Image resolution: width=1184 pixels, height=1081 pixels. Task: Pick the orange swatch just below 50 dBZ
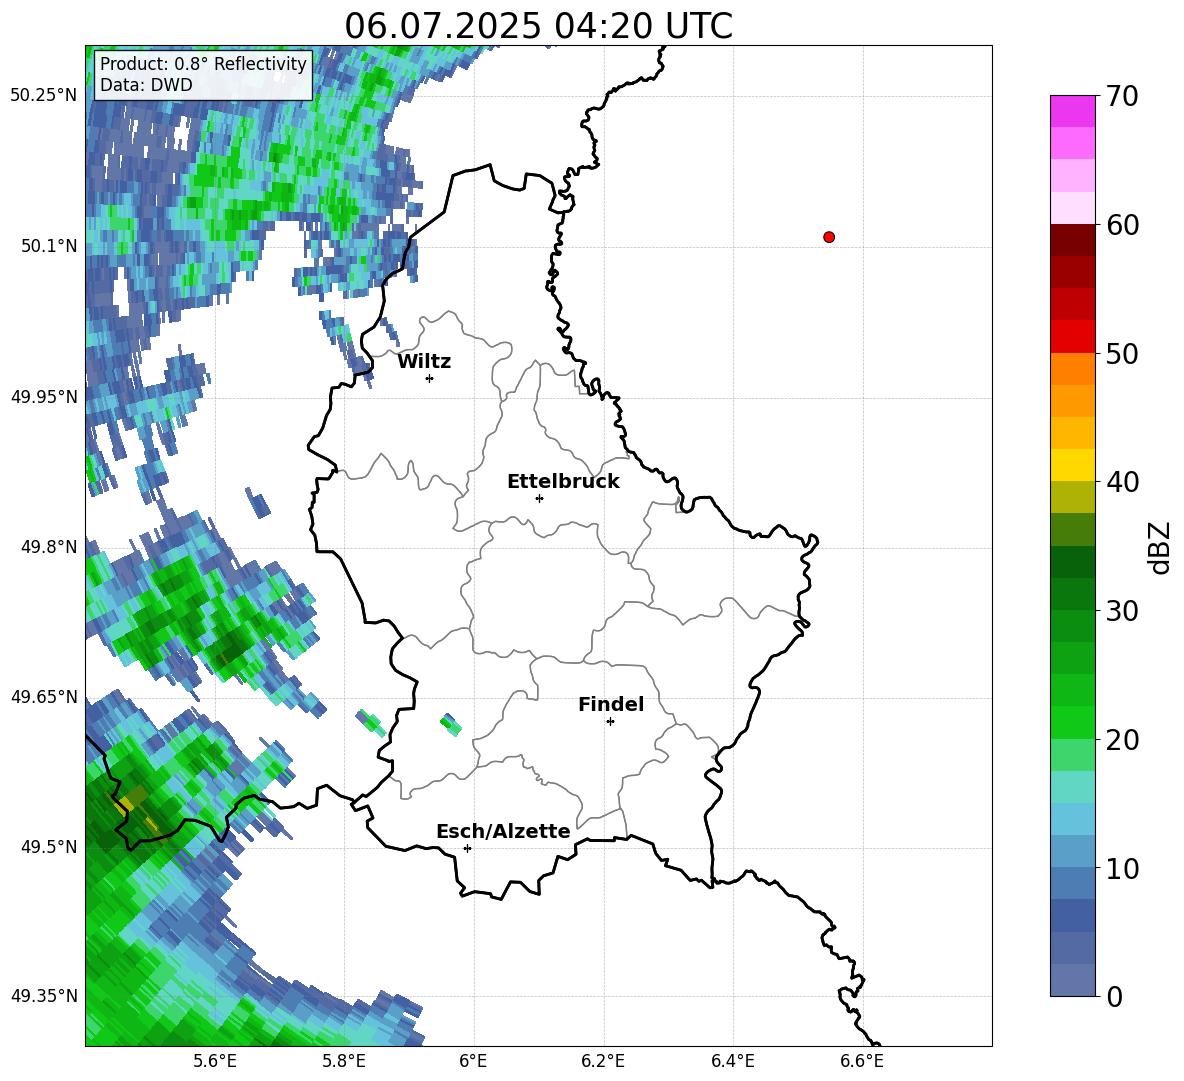tap(1072, 369)
